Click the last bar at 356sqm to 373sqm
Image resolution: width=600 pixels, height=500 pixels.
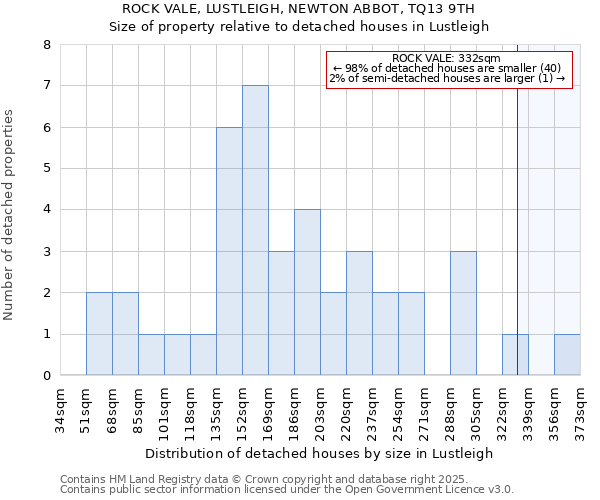[x=567, y=355]
